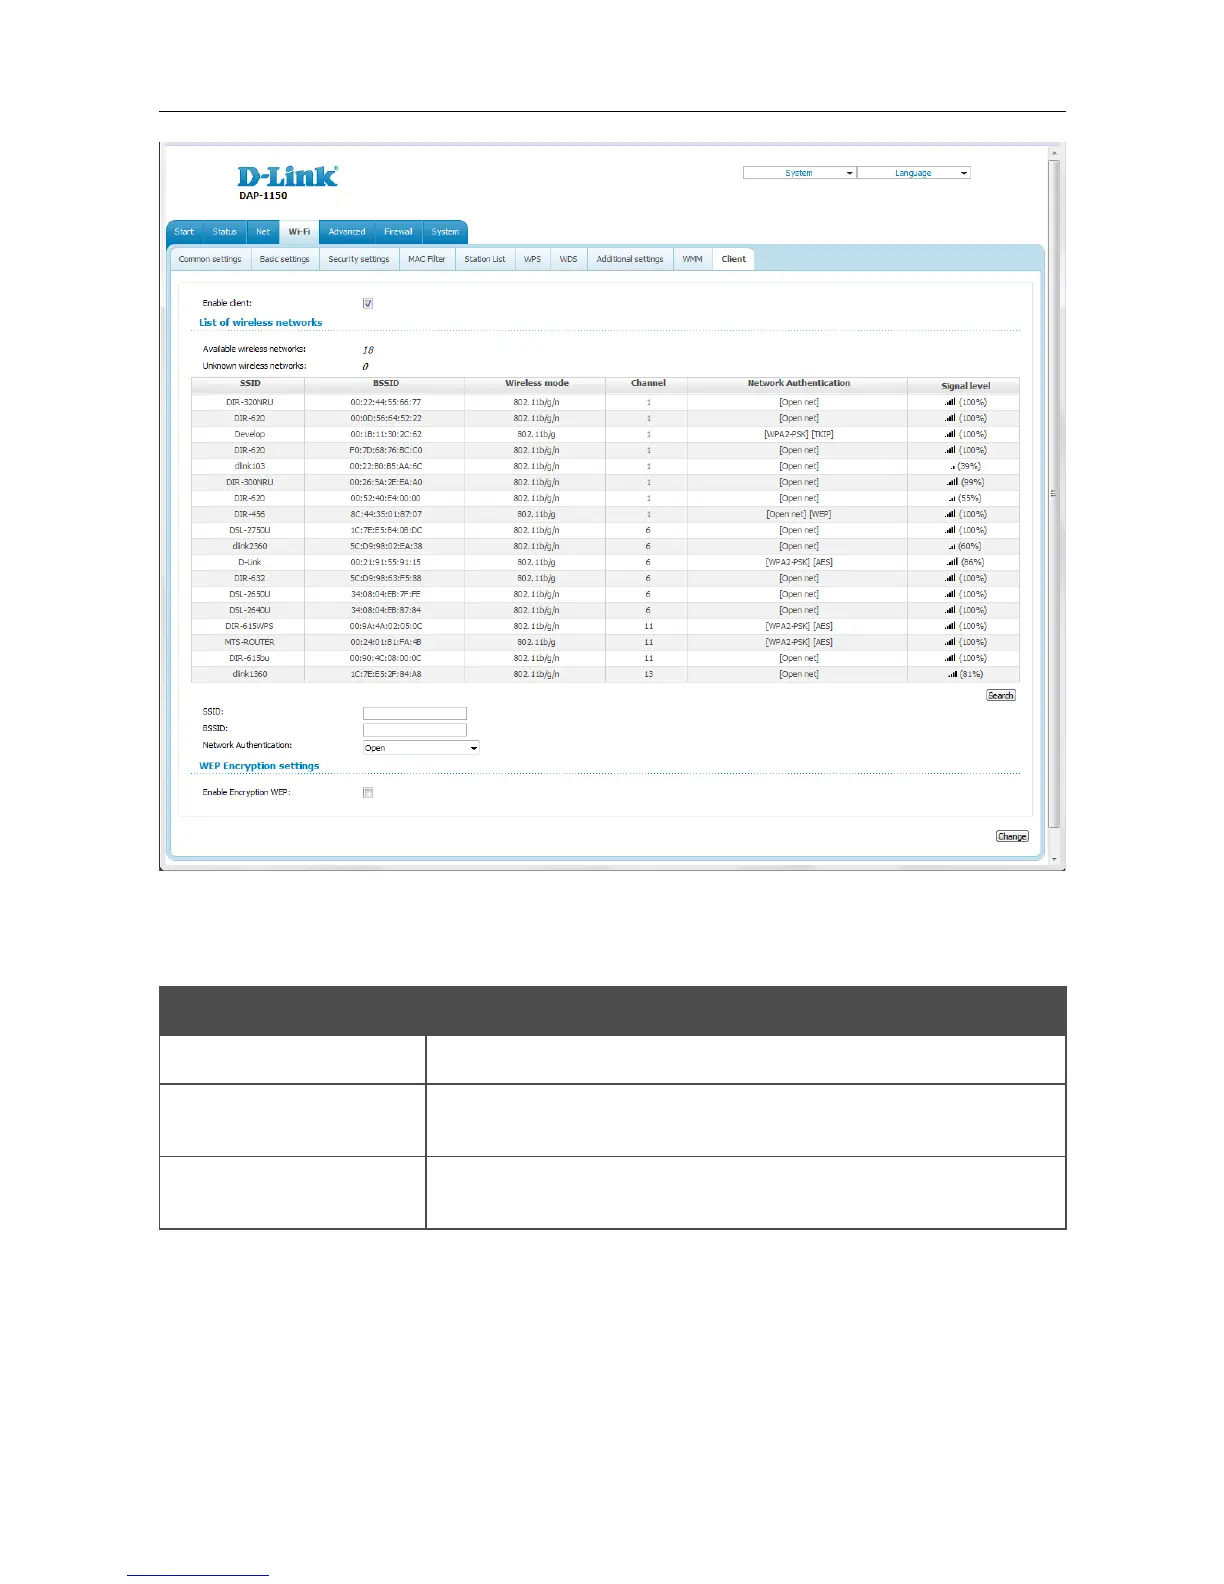This screenshot has height=1584, width=1224.
Task: Enable Encryption WEP checkbox
Action: tap(368, 793)
